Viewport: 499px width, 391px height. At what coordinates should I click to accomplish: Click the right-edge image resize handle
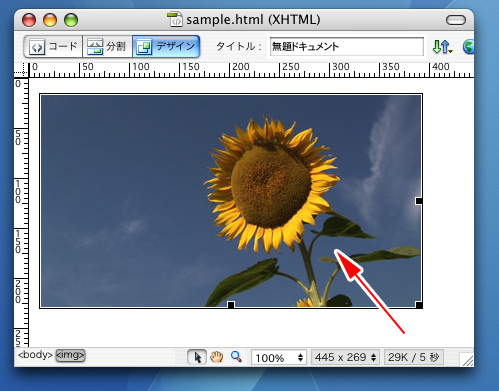(419, 201)
